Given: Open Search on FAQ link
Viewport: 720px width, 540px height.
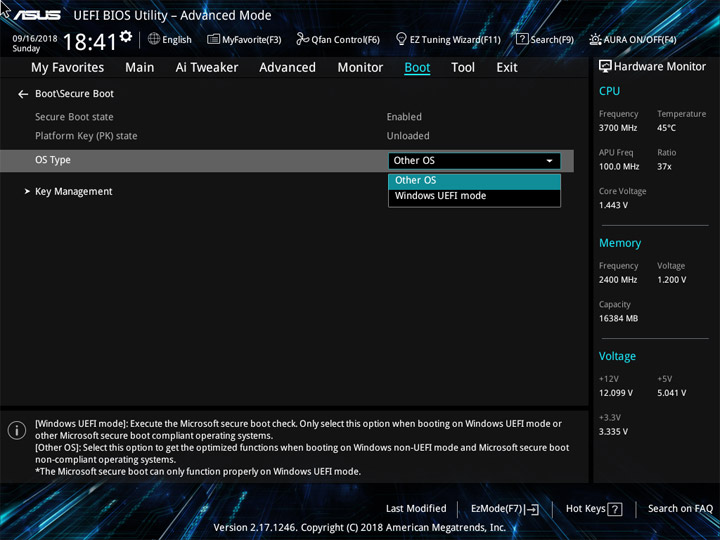Looking at the screenshot, I should pos(680,508).
